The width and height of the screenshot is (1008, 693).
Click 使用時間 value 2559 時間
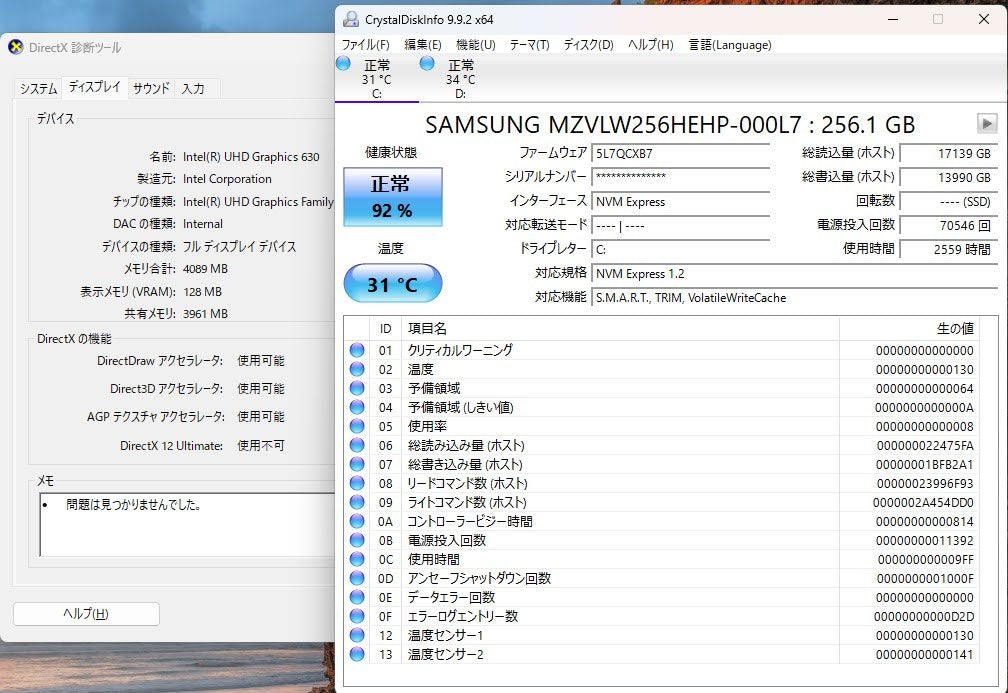pos(948,249)
